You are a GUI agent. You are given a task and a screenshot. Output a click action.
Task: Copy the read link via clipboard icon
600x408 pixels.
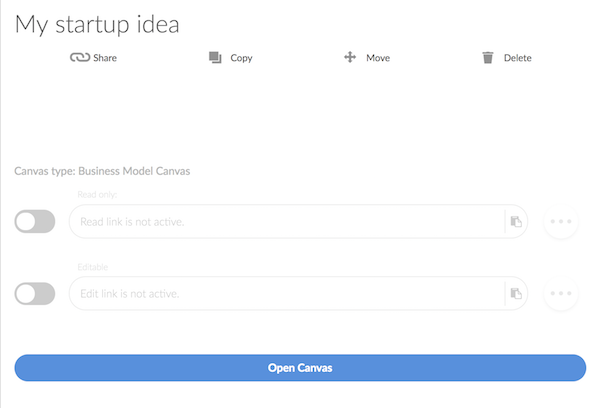pos(516,222)
